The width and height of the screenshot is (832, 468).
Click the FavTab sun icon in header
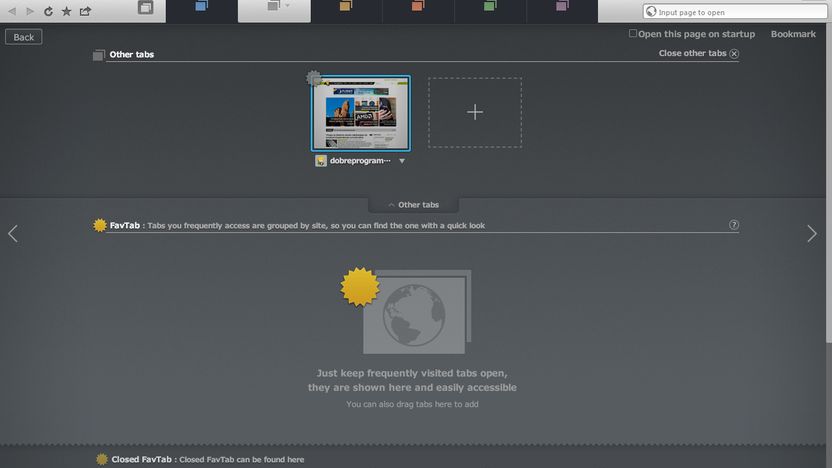click(100, 225)
